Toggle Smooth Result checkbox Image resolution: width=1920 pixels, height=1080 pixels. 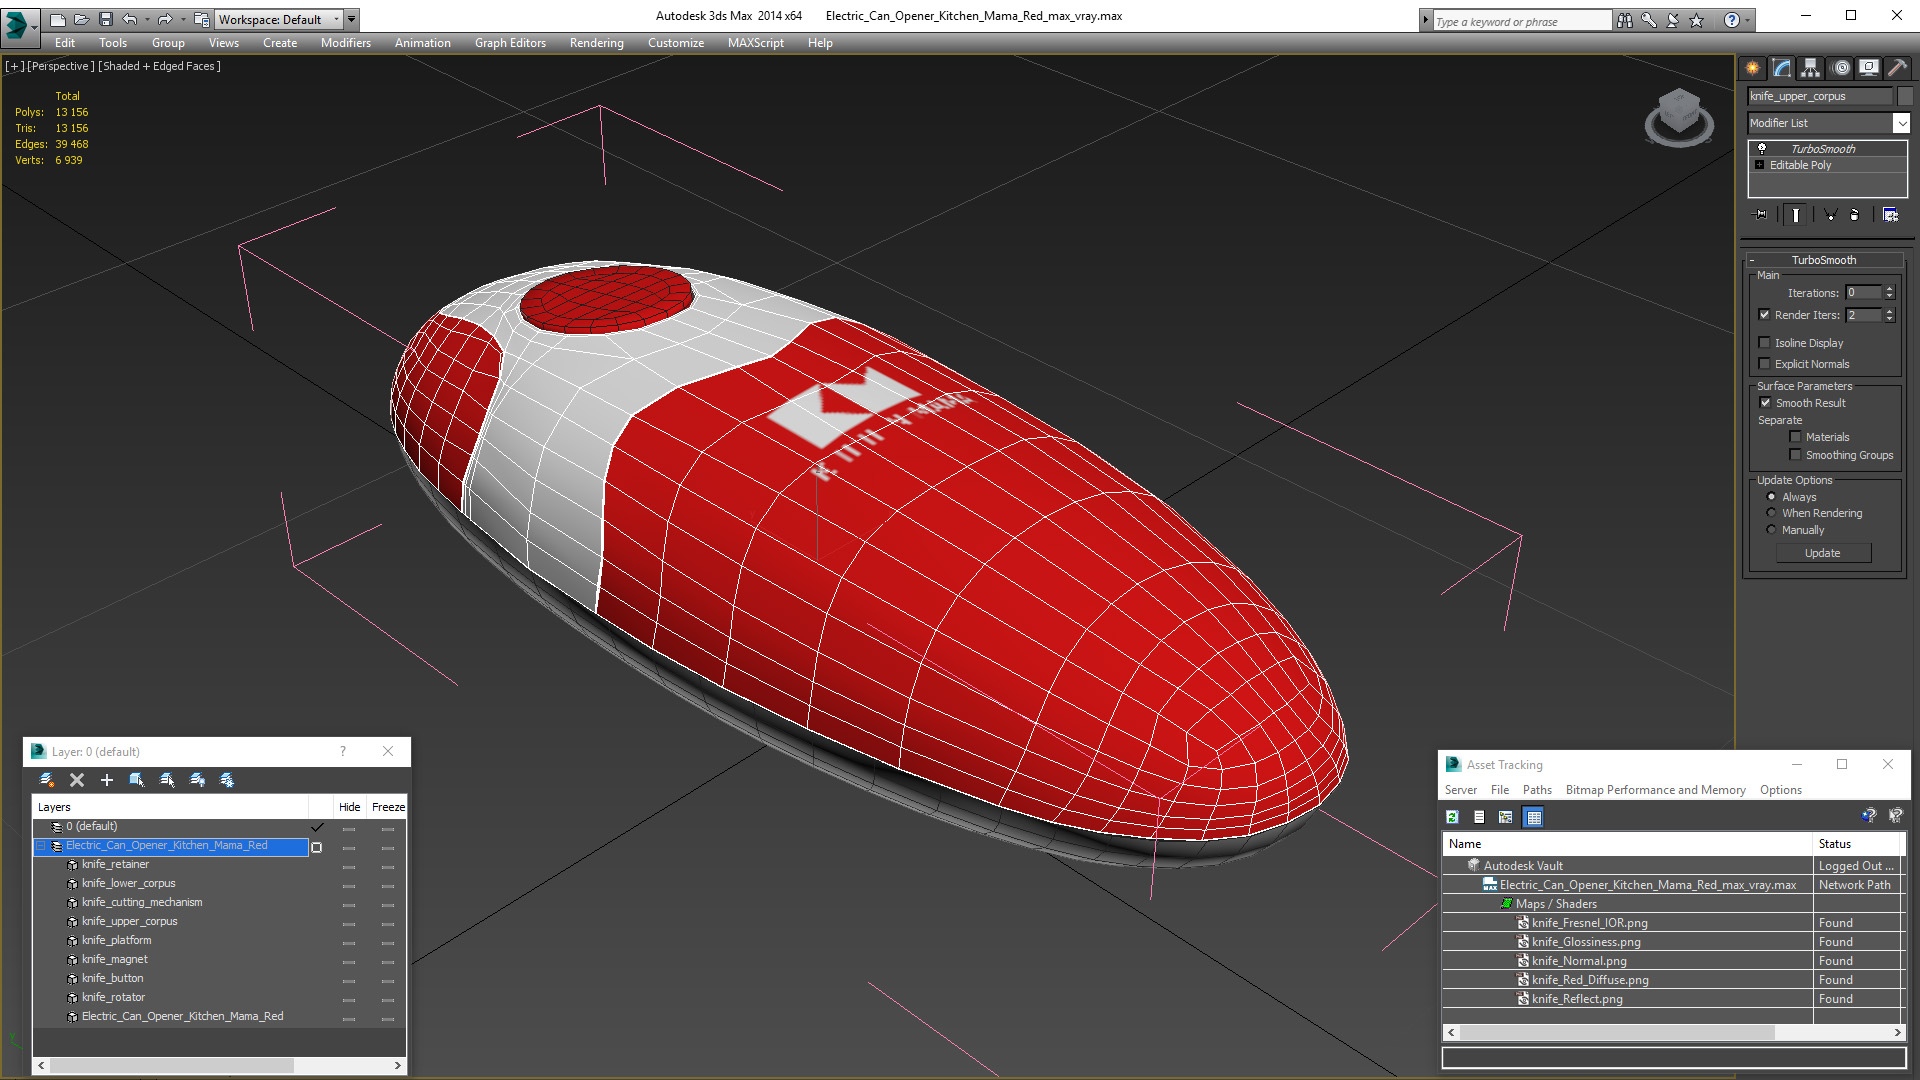click(1765, 403)
